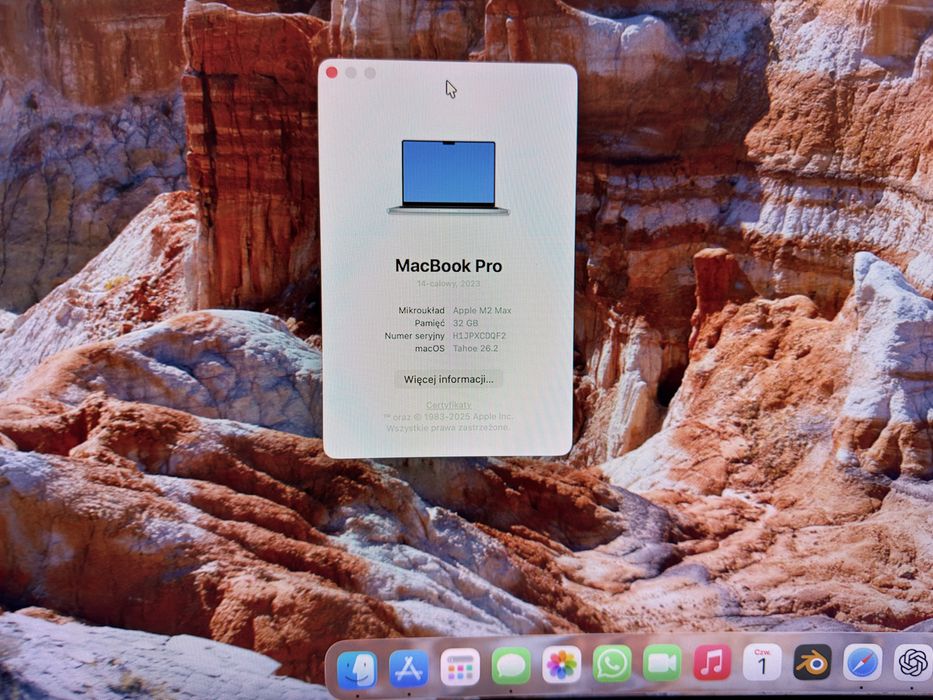Open the Safari browser
This screenshot has width=933, height=700.
click(862, 662)
